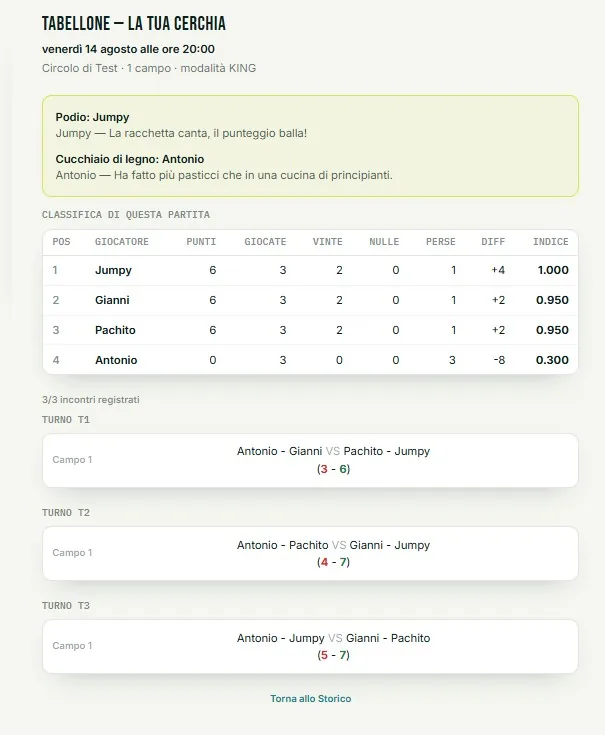Click the 5 - 7 score result
The height and width of the screenshot is (735, 605).
[x=333, y=655]
